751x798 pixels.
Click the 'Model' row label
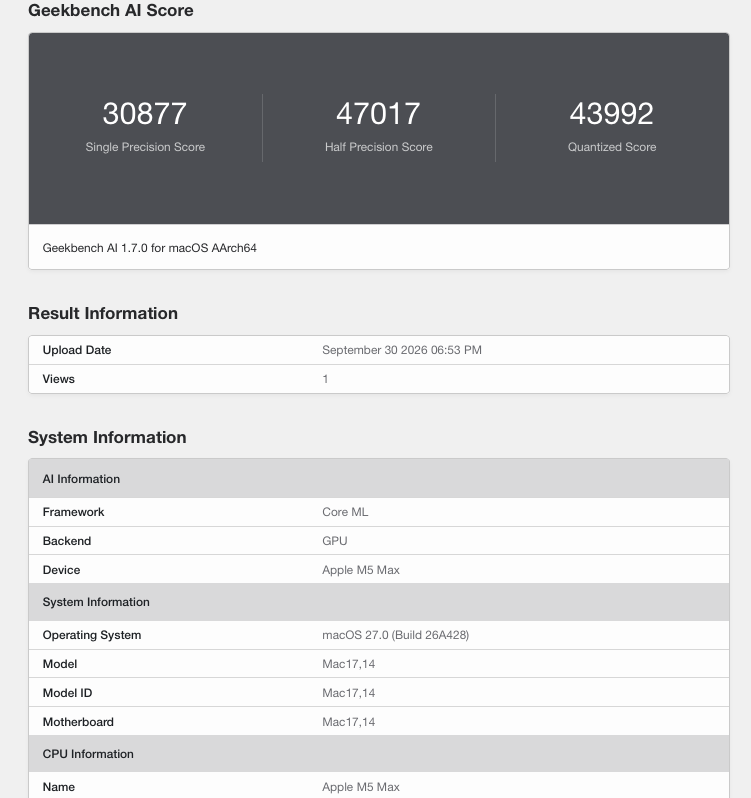click(60, 664)
